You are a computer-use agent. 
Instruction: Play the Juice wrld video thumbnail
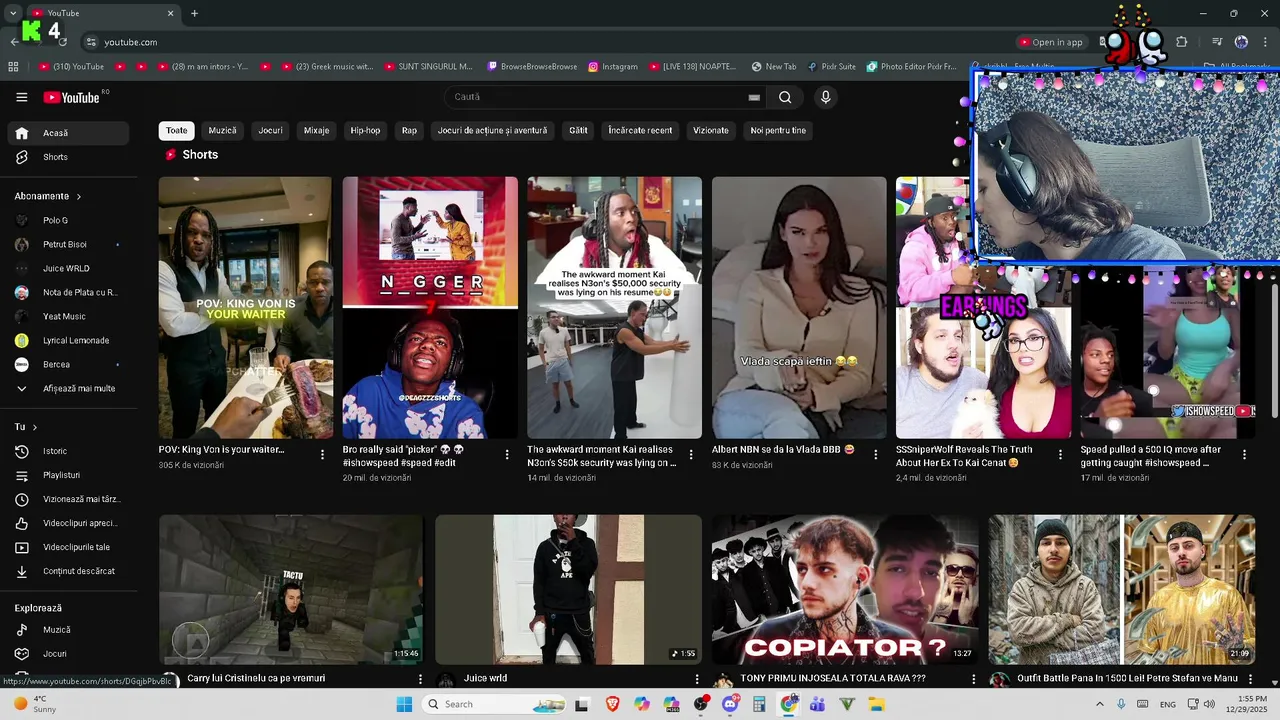(x=568, y=590)
